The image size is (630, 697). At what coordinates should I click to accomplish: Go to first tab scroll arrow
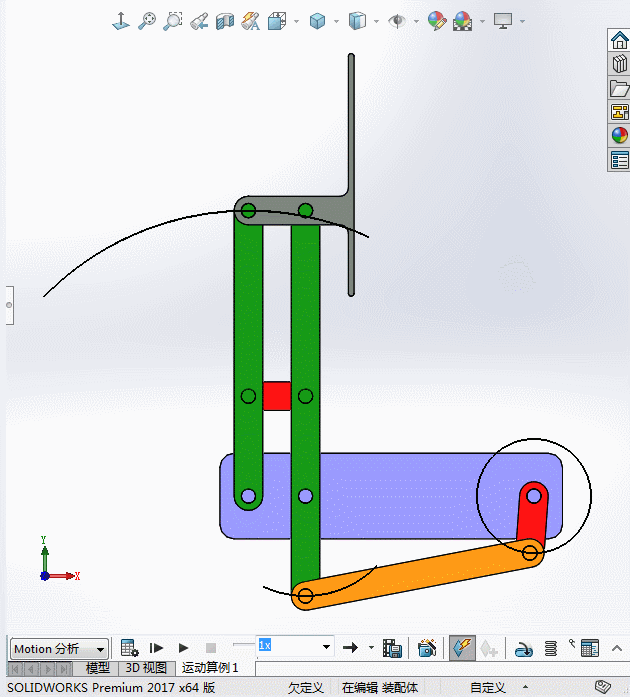pos(15,669)
